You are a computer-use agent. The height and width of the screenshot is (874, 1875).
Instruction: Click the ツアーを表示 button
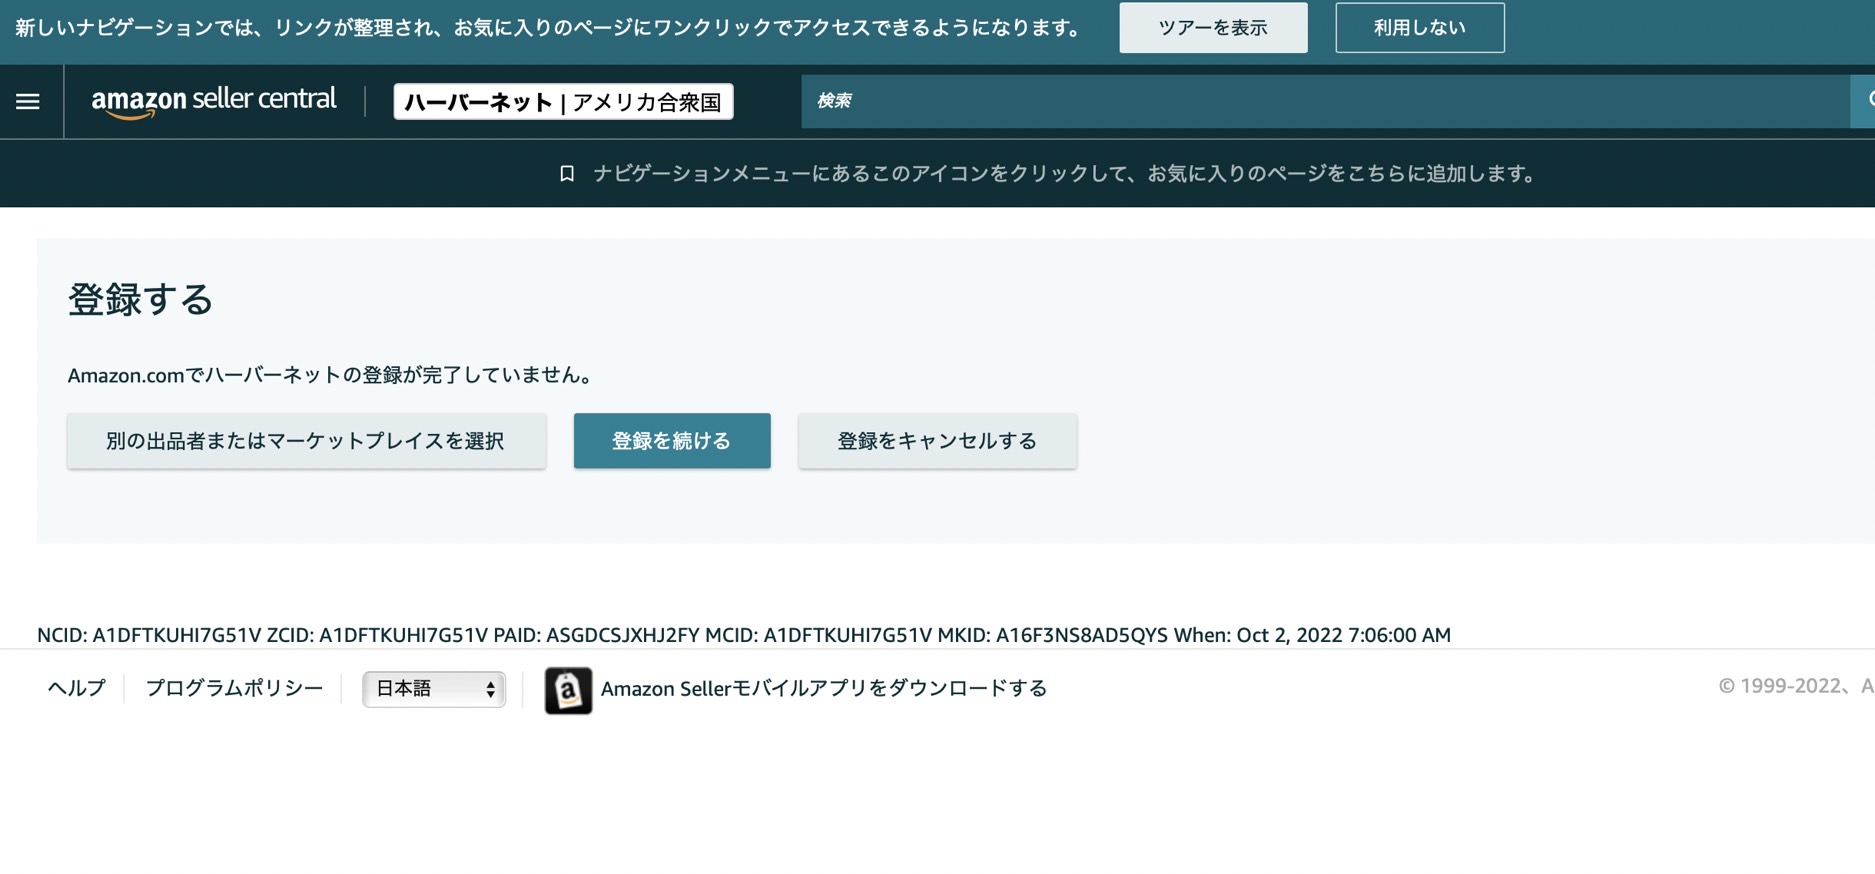1213,28
